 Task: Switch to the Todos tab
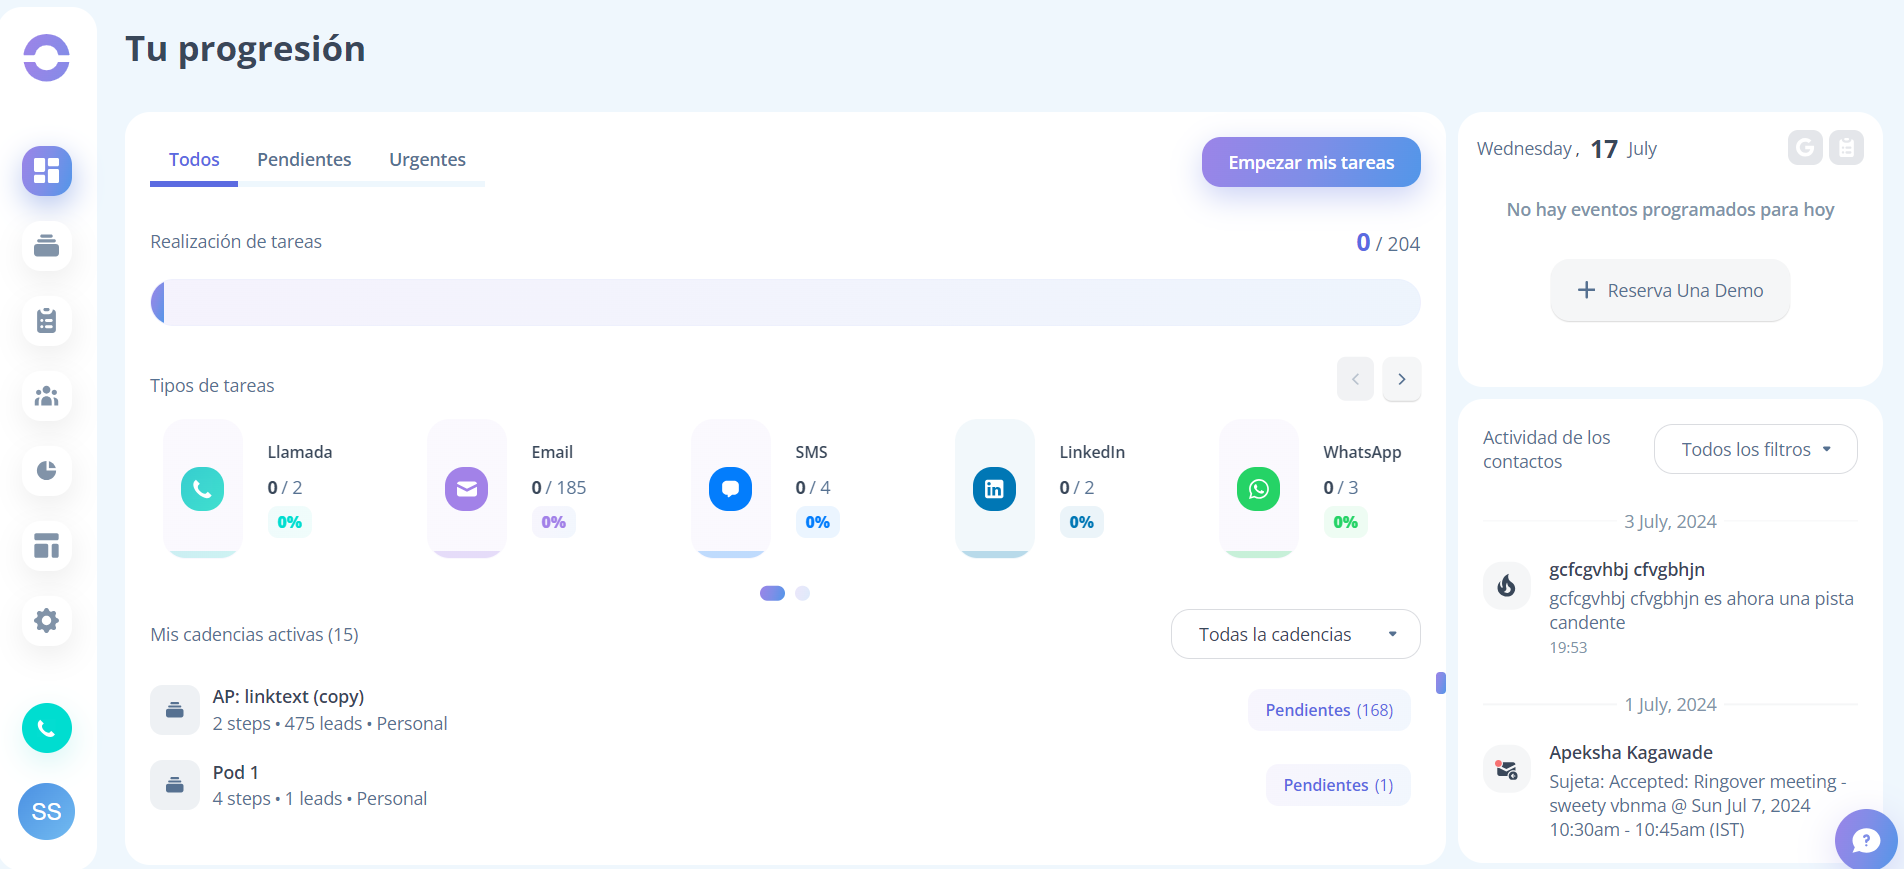point(194,160)
